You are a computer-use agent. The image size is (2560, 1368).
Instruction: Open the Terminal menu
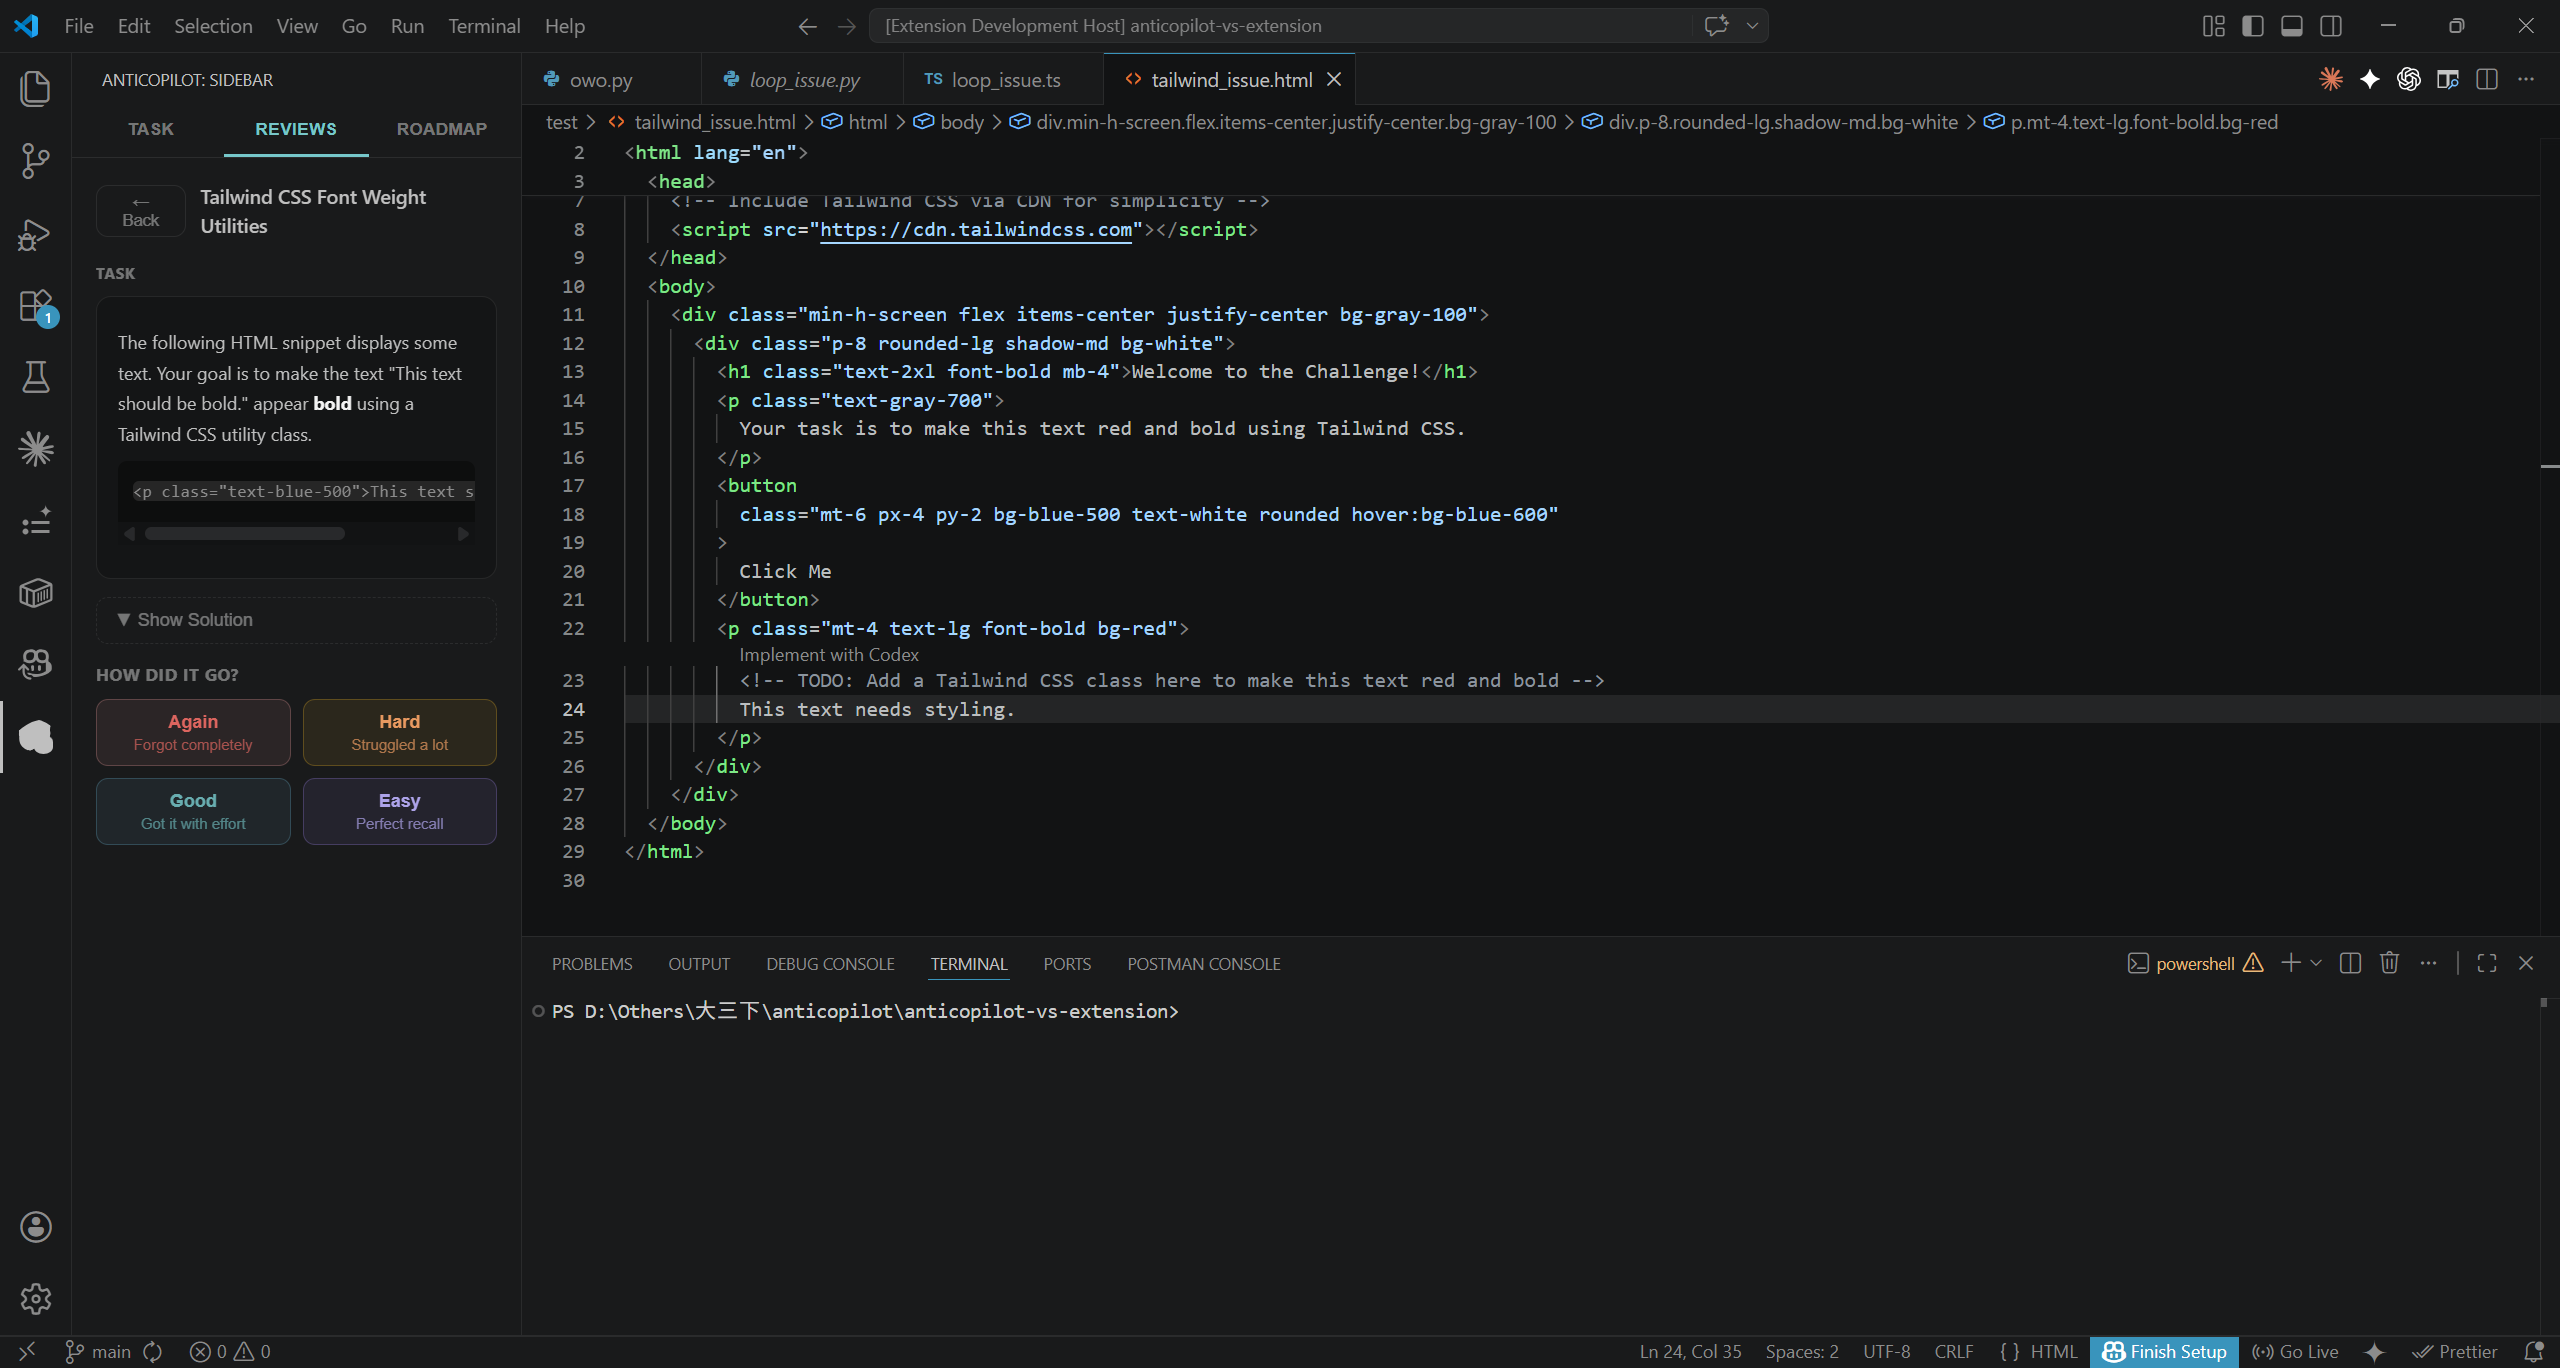[x=484, y=26]
